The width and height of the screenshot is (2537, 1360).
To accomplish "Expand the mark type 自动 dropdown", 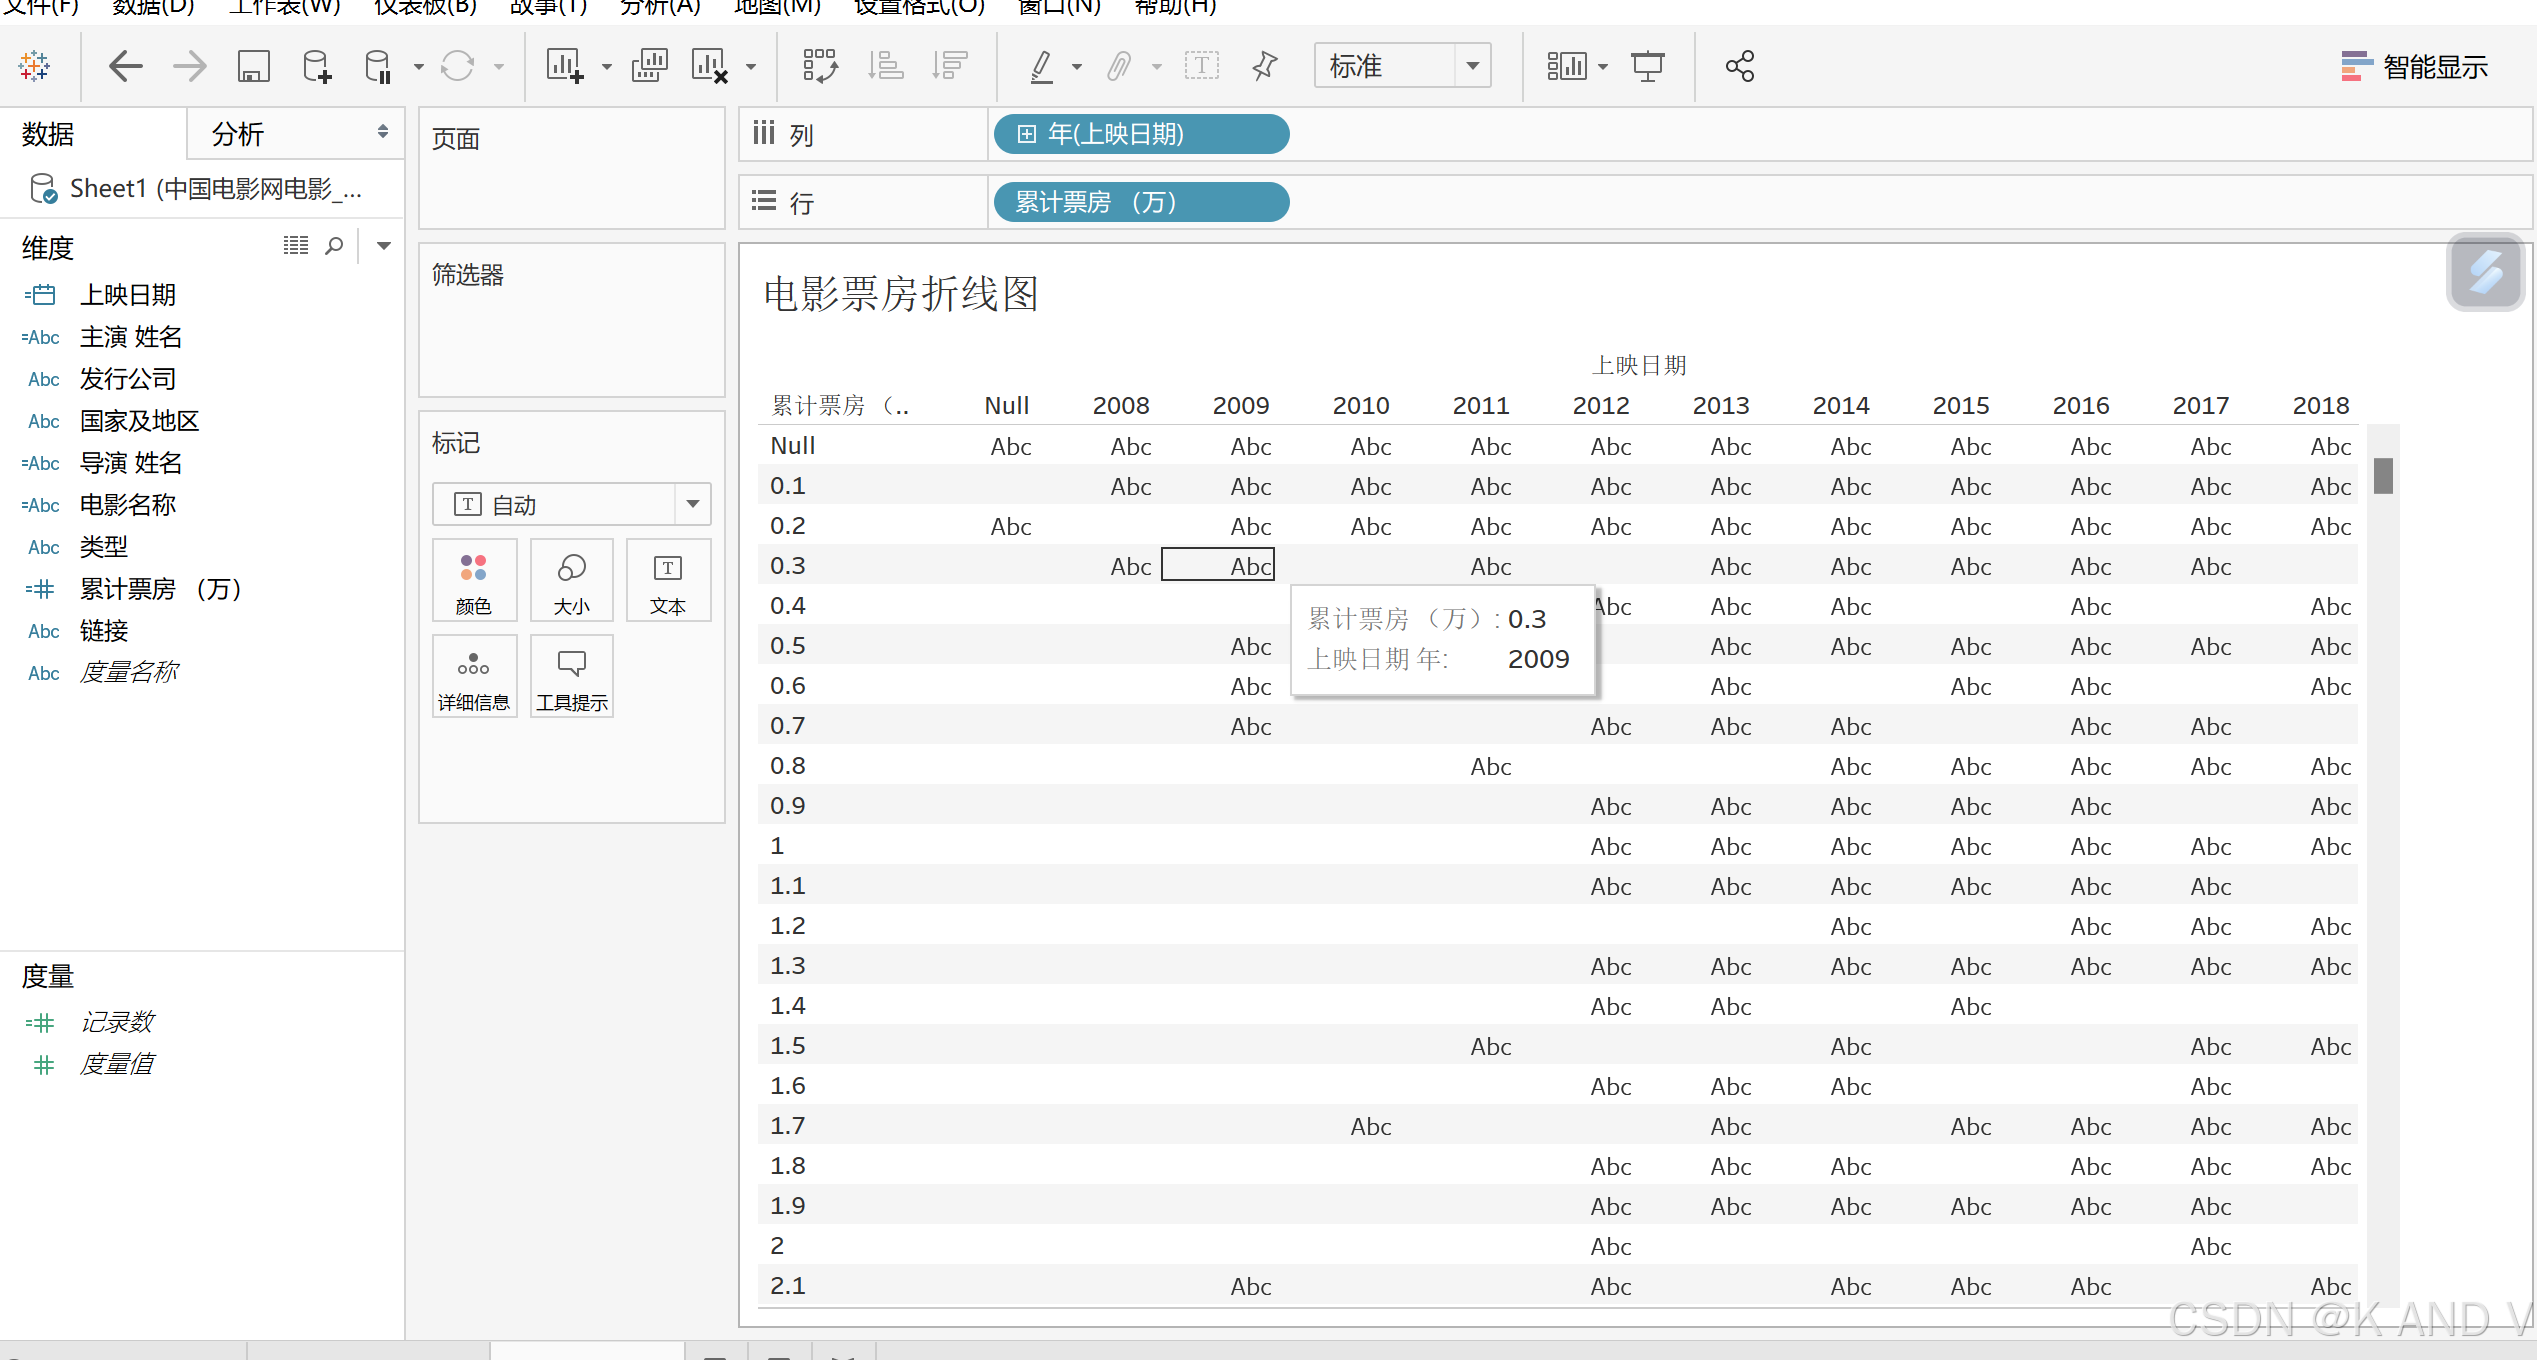I will pyautogui.click(x=692, y=504).
